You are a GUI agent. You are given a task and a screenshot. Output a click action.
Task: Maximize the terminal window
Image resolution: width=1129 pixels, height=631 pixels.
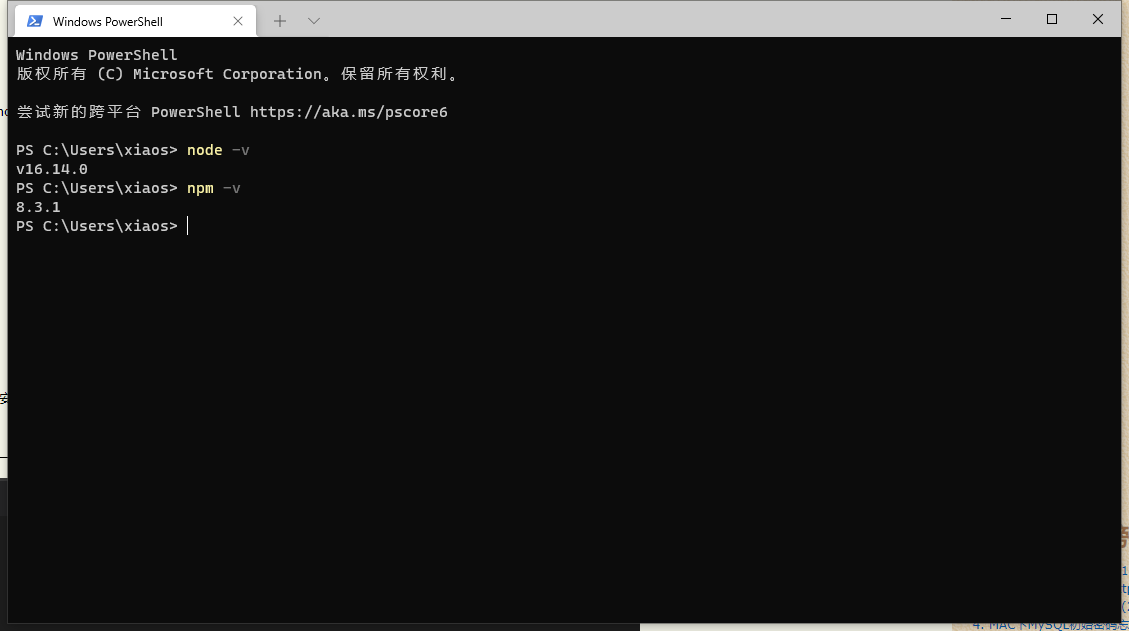(x=1052, y=19)
